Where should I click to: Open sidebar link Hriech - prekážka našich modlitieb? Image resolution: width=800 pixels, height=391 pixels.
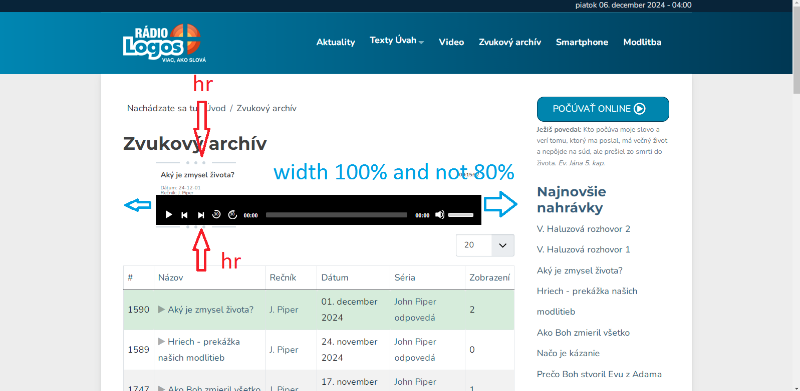587,301
